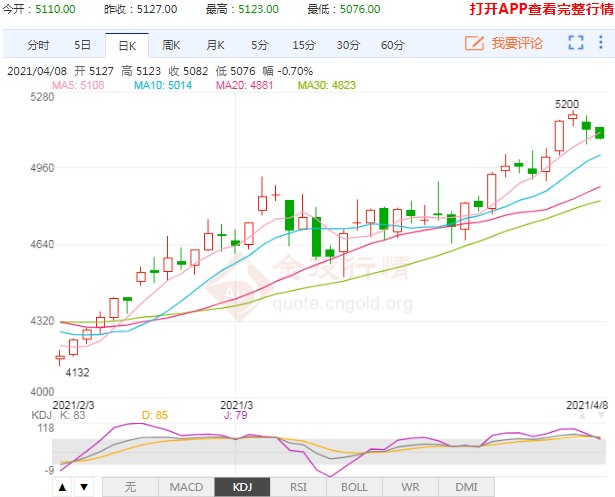
Task: Click the candlestick marked 5200 high
Action: (x=573, y=117)
